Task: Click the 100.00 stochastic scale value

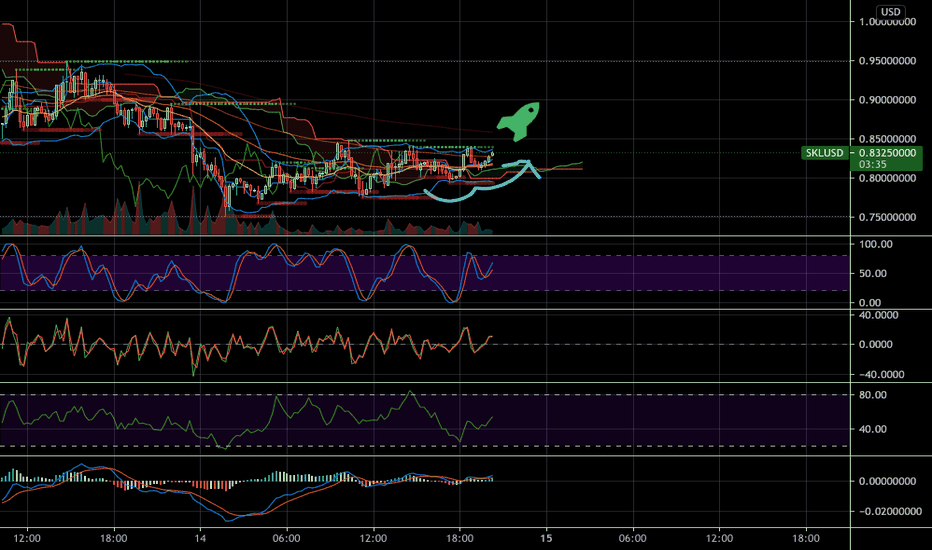Action: [x=876, y=244]
